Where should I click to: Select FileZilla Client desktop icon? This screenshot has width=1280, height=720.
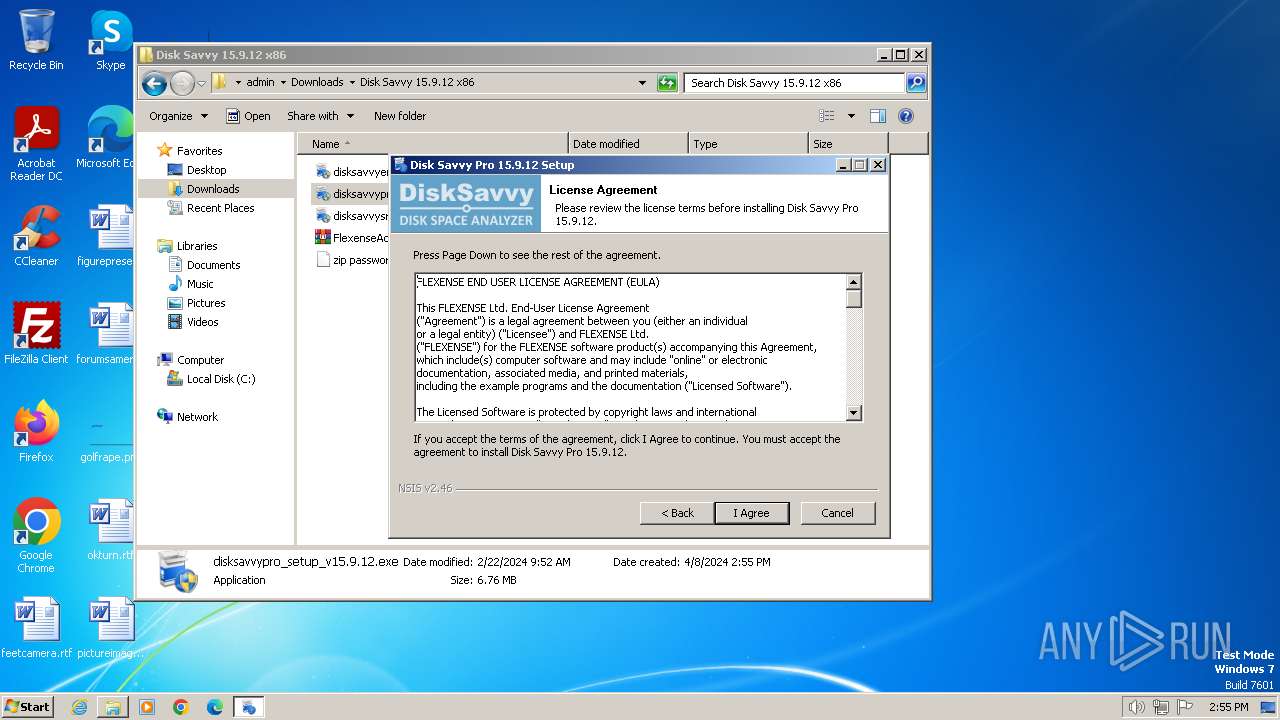point(36,333)
